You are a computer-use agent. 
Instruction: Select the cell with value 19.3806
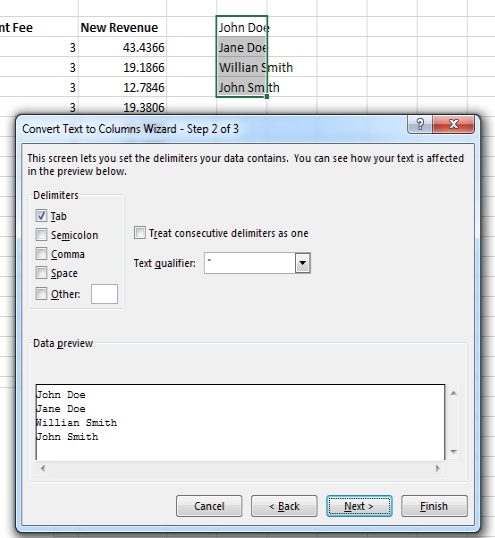tap(122, 106)
